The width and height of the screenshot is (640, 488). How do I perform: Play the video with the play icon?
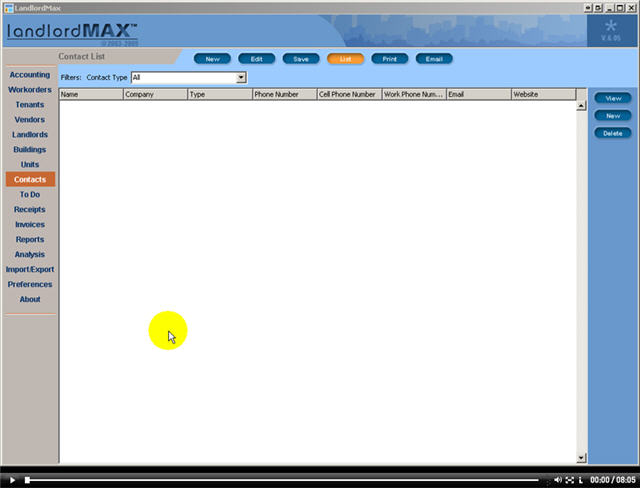tap(12, 480)
